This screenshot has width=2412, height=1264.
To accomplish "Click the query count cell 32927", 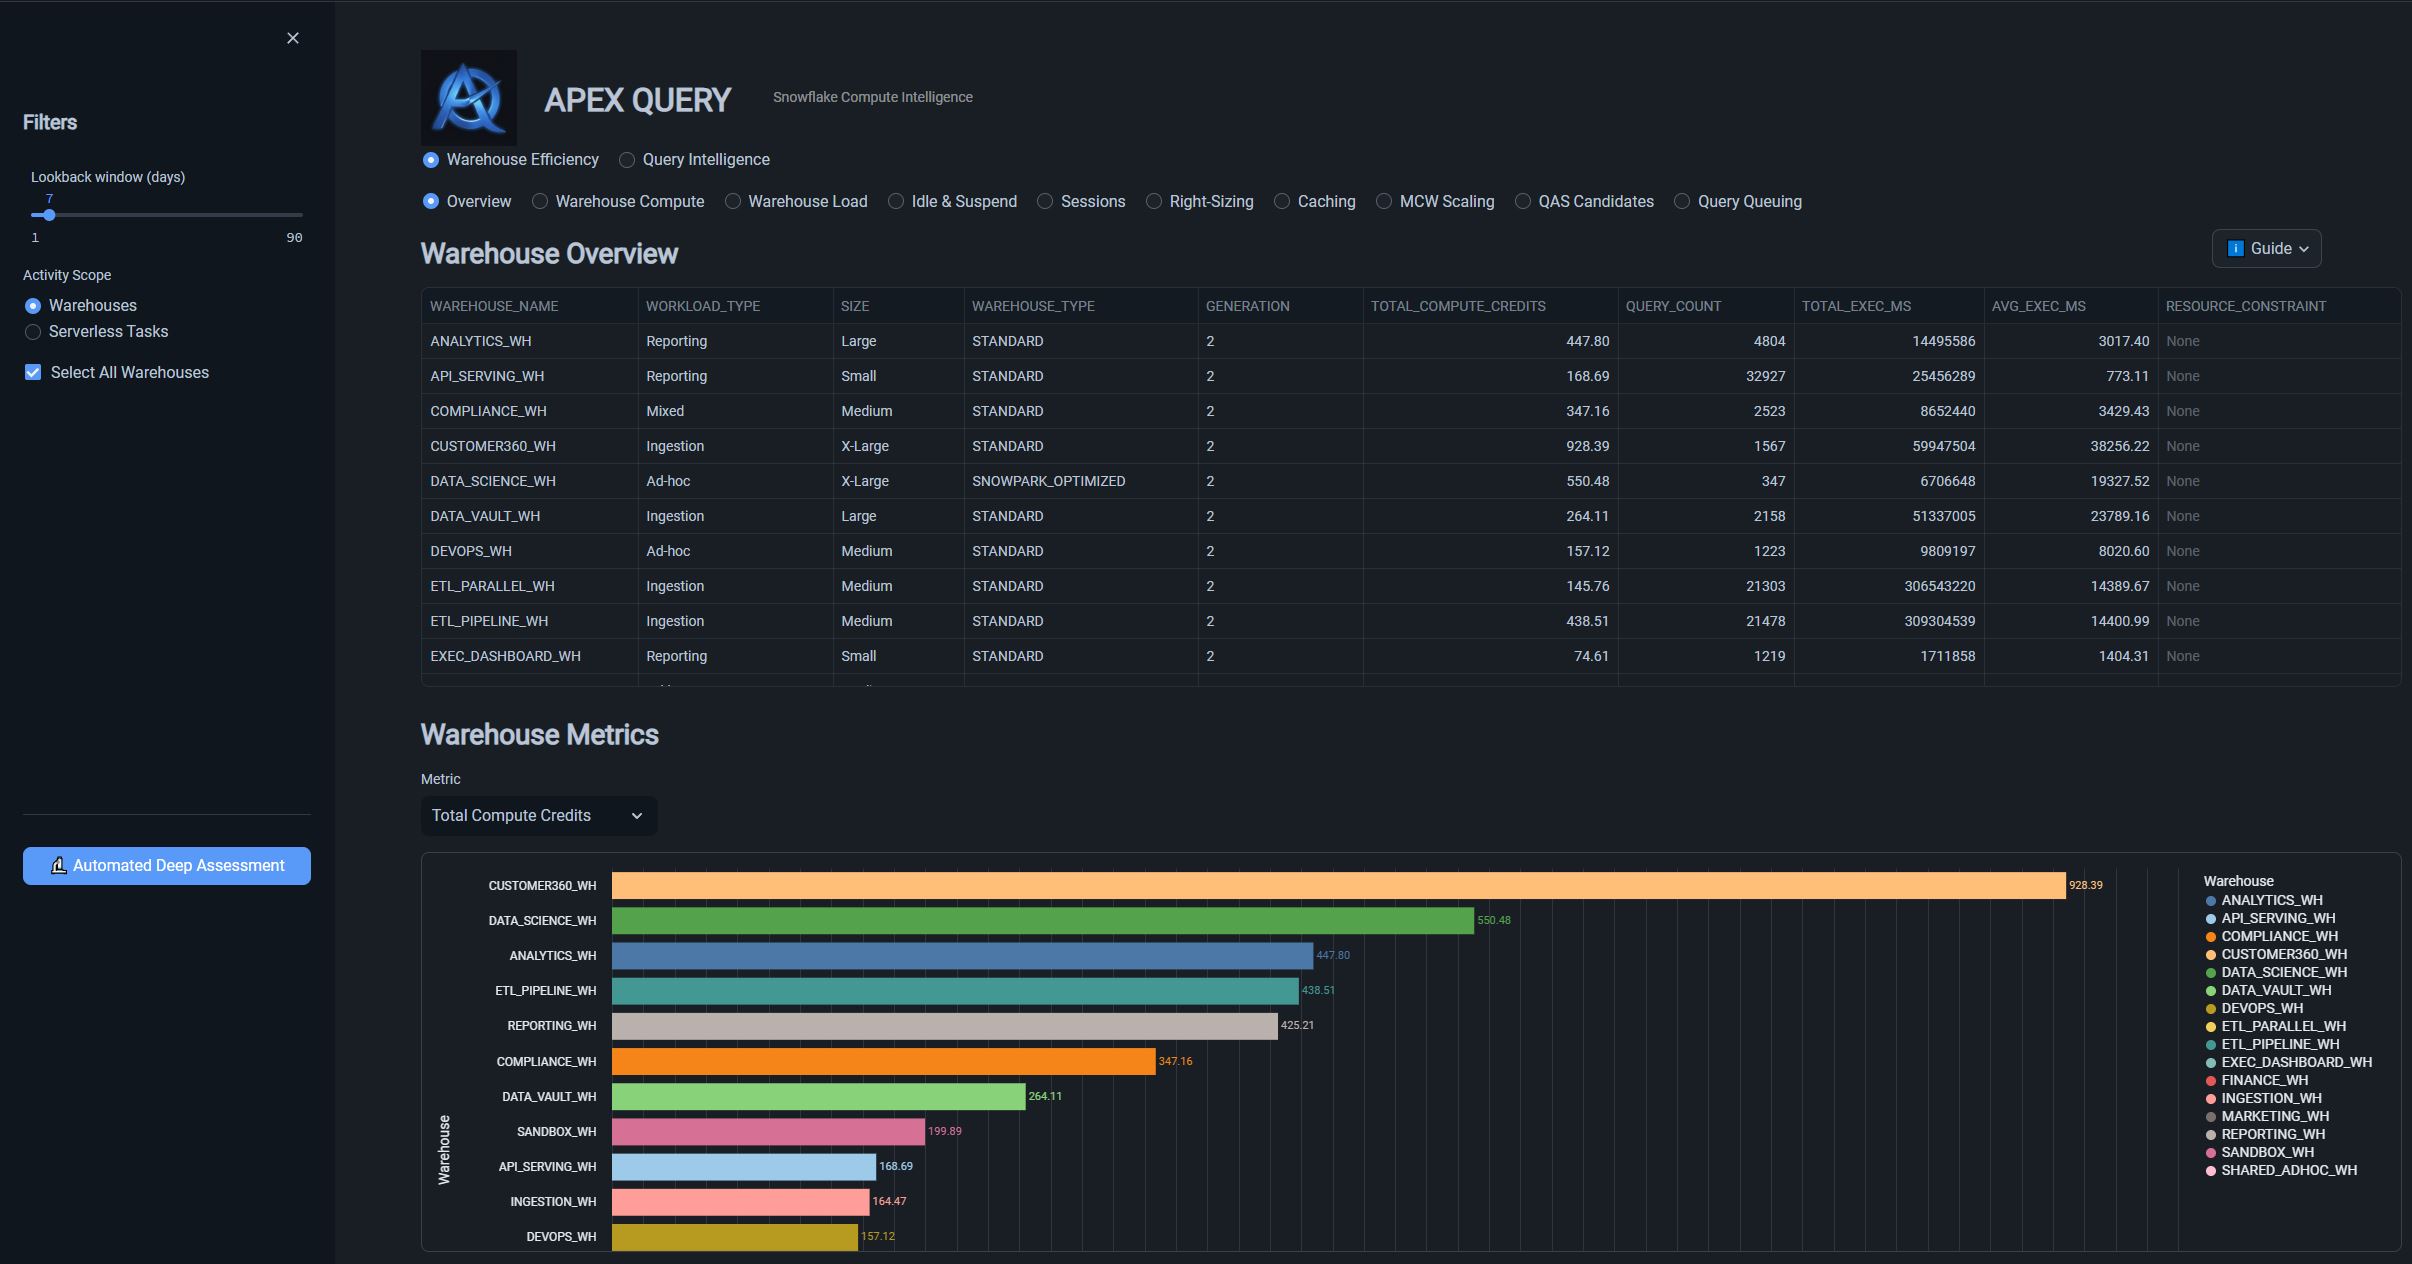I will (x=1706, y=376).
